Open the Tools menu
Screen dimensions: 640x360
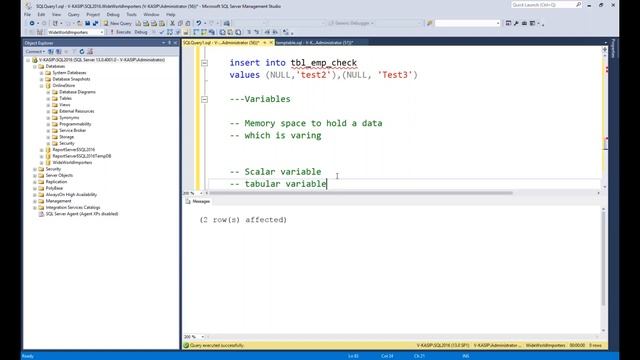pyautogui.click(x=131, y=14)
